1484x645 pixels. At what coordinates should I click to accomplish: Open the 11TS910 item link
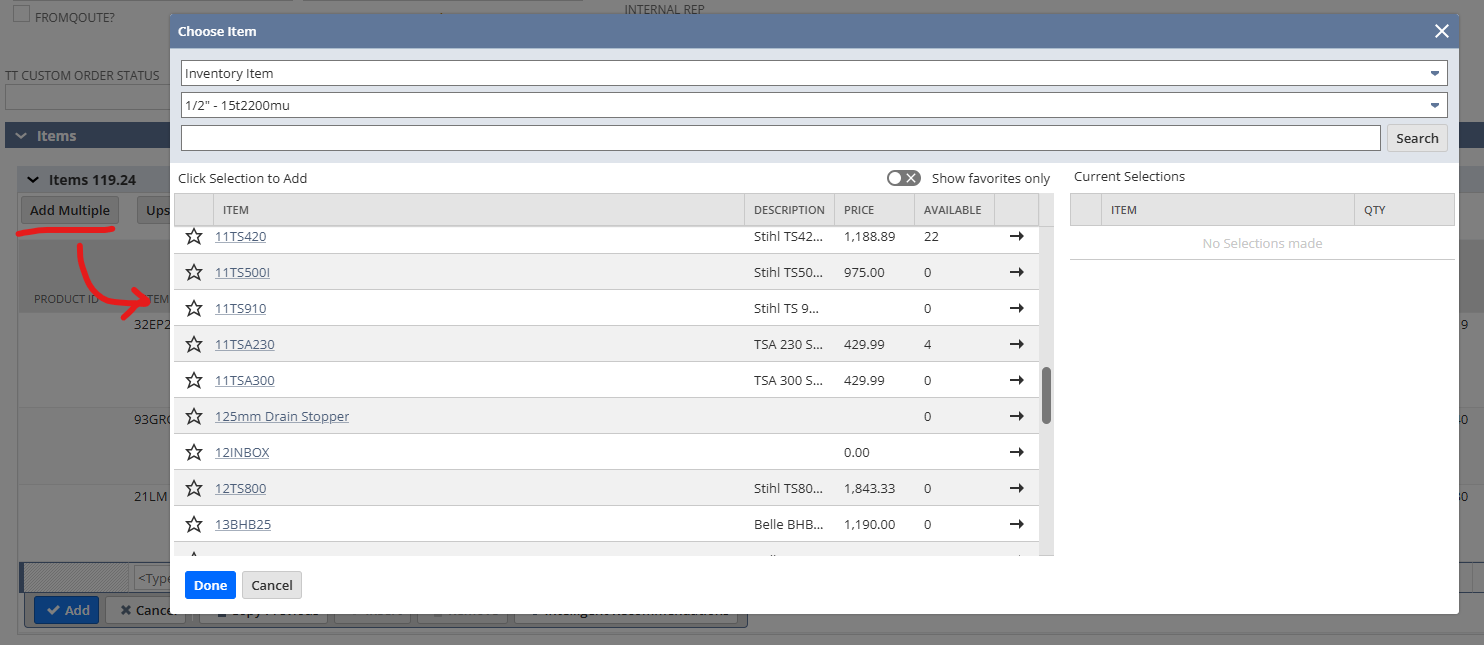(x=240, y=308)
